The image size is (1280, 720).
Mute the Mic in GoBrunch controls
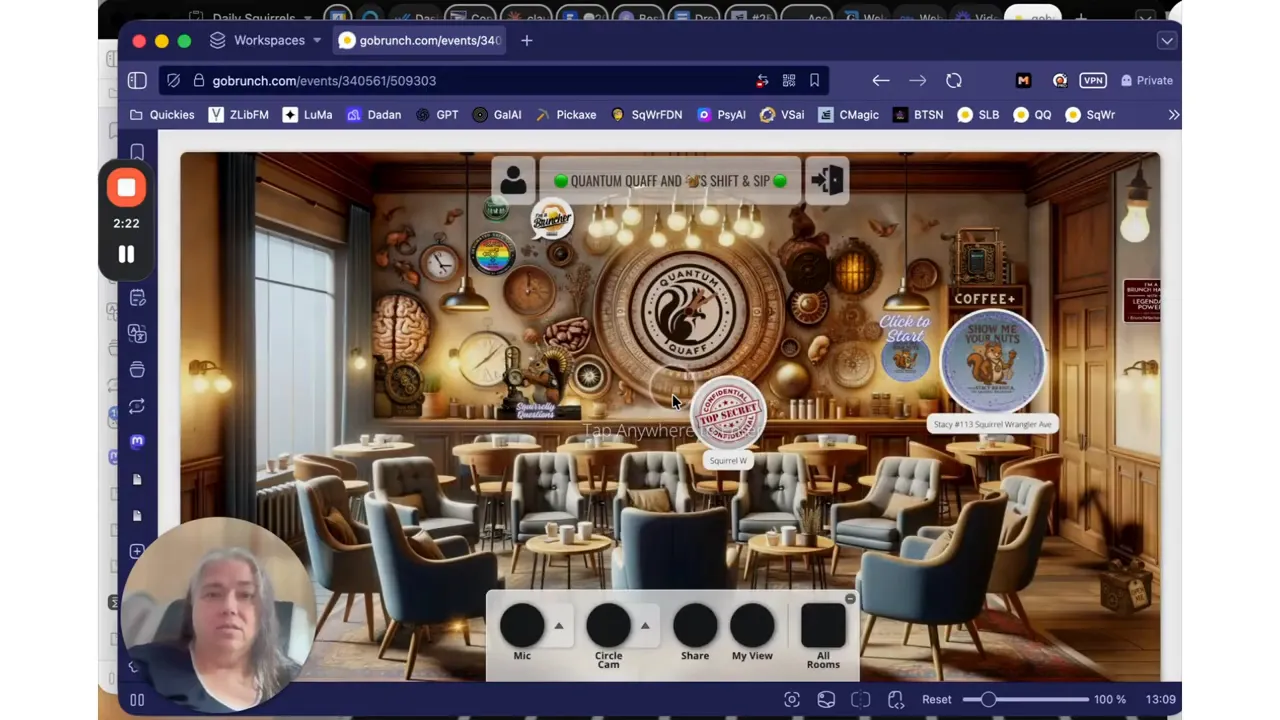[x=522, y=627]
